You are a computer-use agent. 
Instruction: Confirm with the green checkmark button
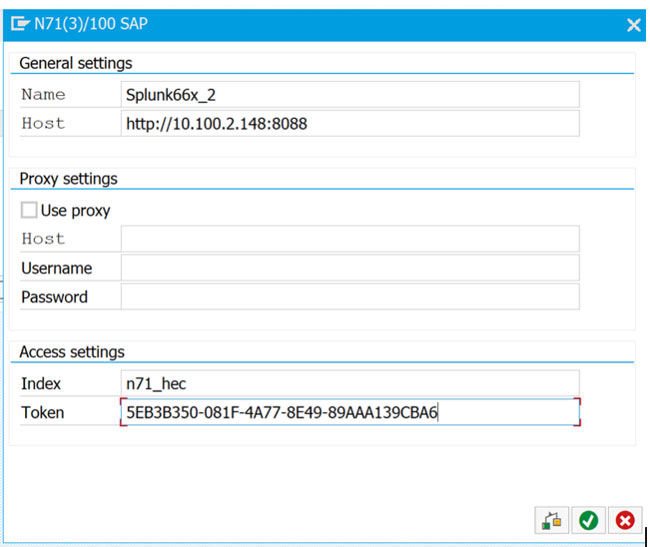click(588, 520)
